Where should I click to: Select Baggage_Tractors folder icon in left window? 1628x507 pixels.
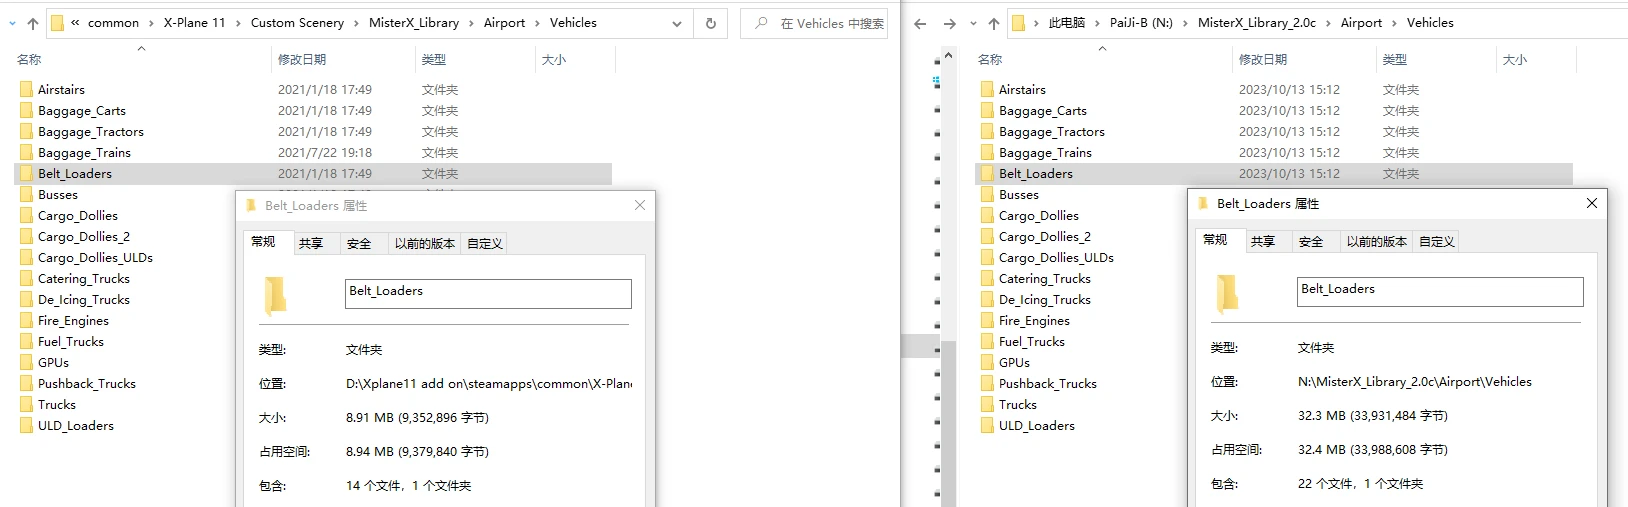tap(26, 131)
